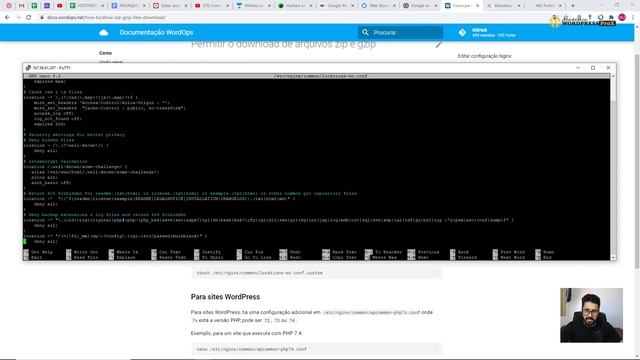Open the pinned Gmail tab
Image resolution: width=640 pixels, height=360 pixels.
pyautogui.click(x=22, y=6)
